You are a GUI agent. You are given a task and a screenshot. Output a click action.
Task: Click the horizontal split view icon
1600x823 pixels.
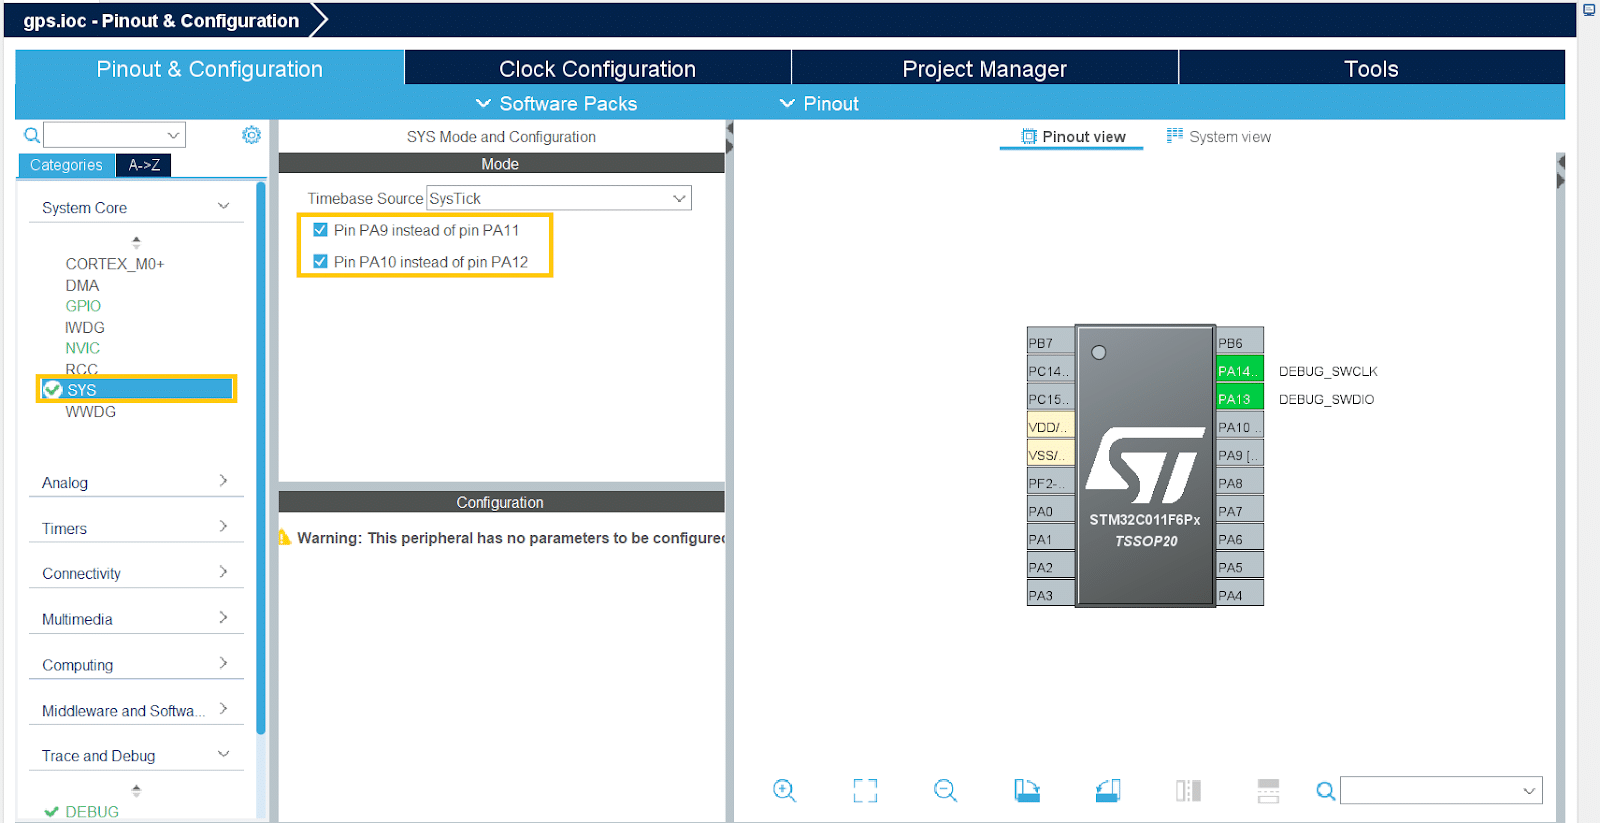[x=1268, y=791]
